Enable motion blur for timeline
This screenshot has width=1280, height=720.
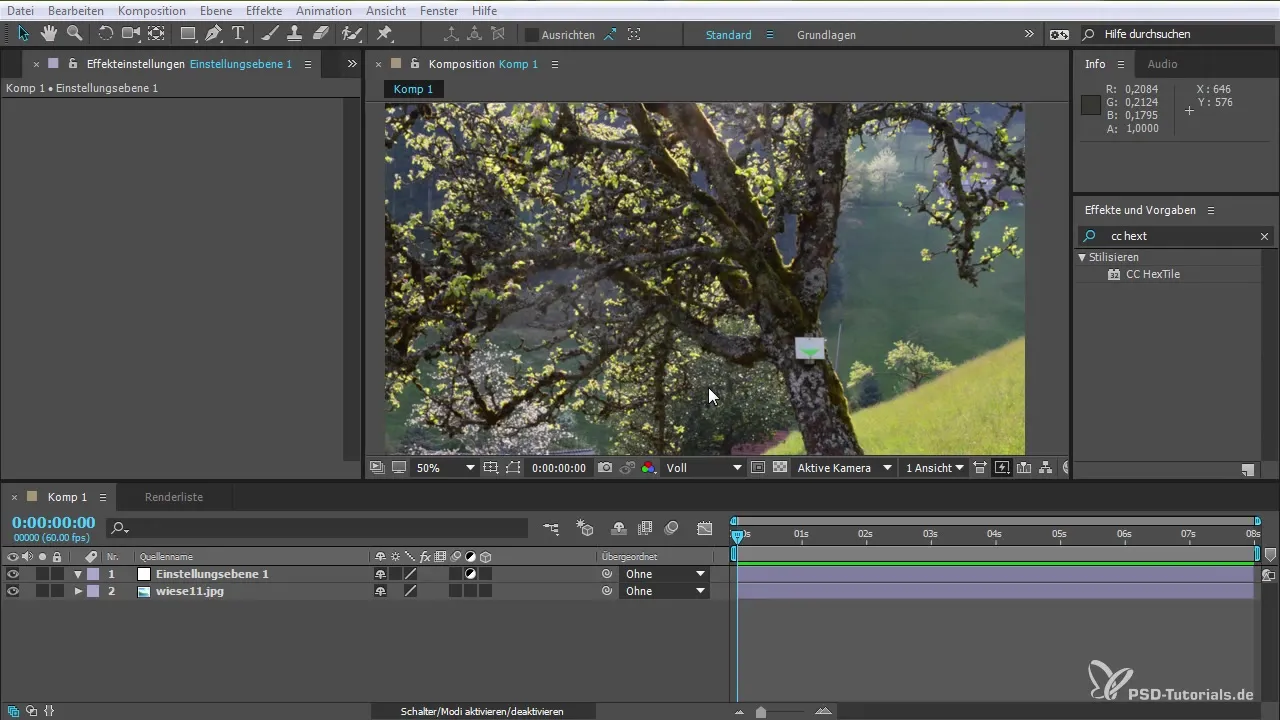click(x=672, y=527)
